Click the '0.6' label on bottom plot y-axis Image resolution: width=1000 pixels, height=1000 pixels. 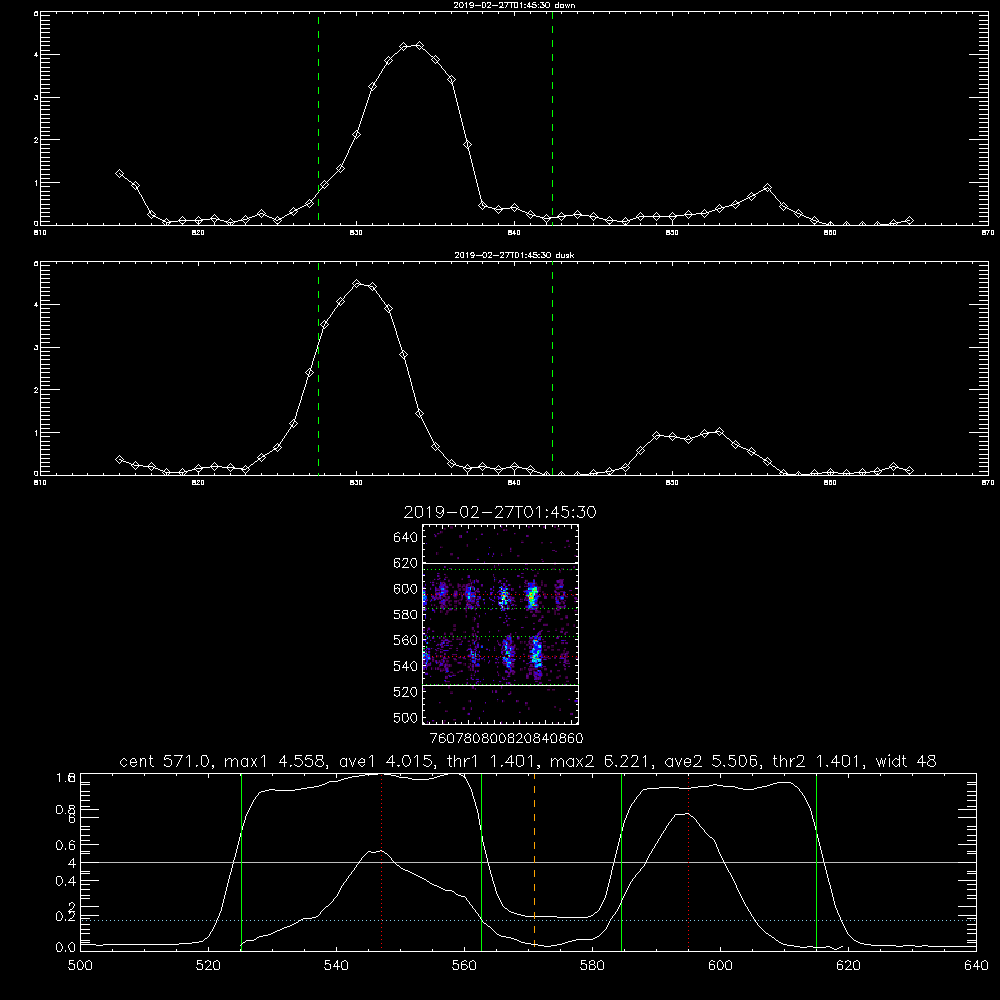66,845
